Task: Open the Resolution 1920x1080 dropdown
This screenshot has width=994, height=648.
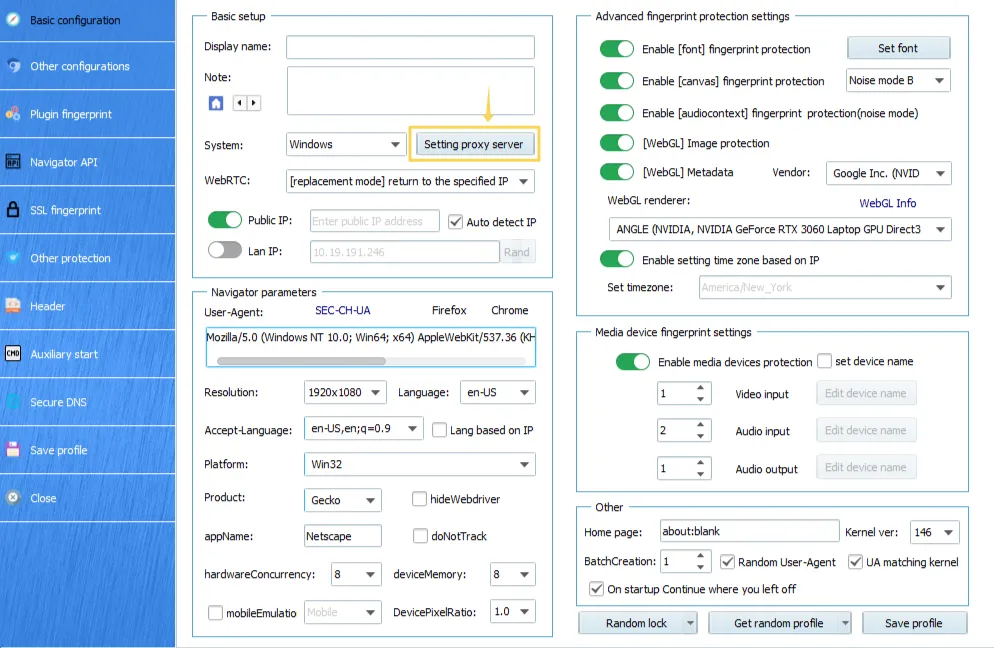Action: [345, 392]
